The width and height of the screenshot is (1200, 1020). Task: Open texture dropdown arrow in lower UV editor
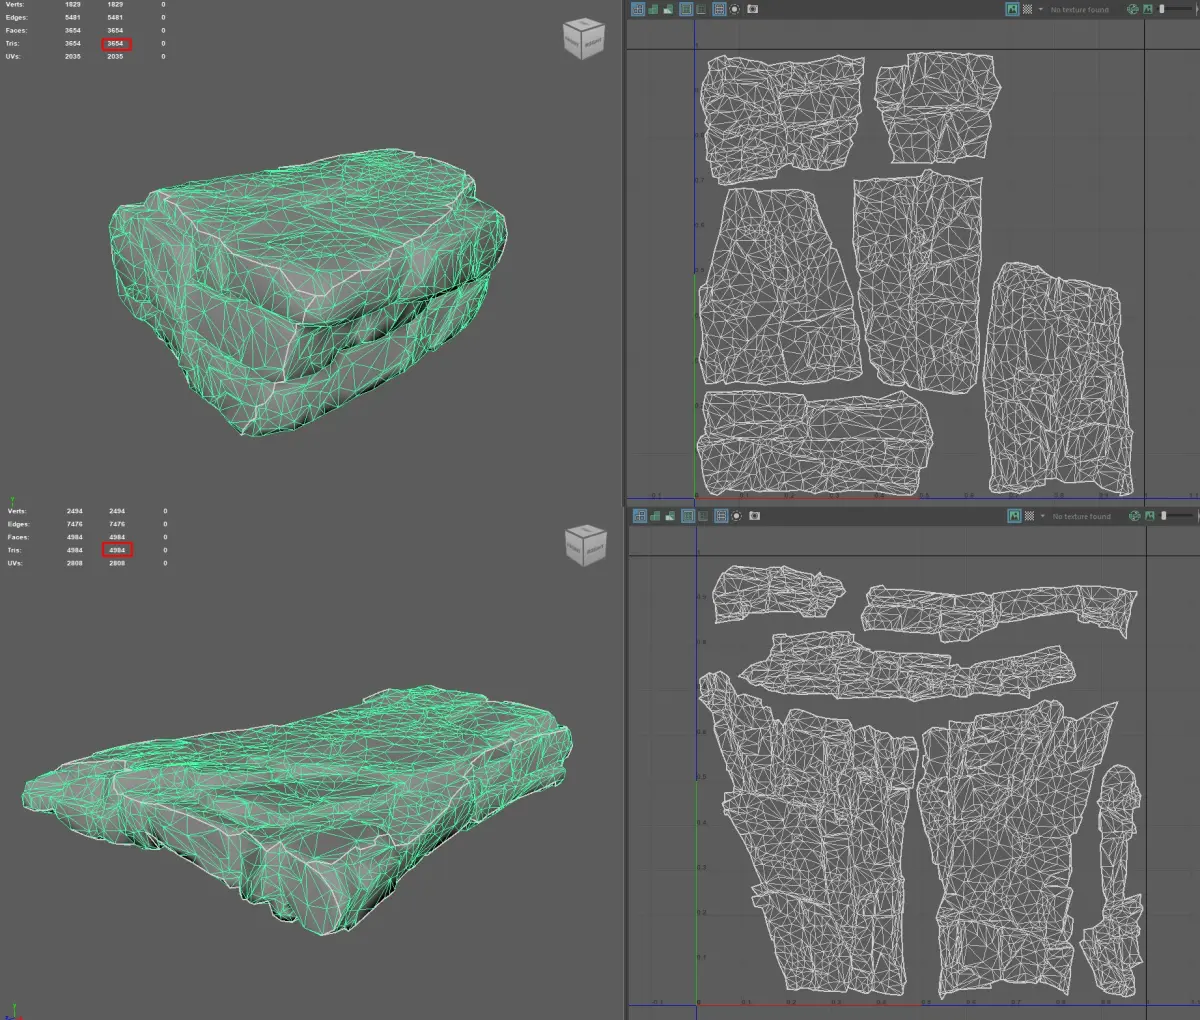coord(1043,516)
